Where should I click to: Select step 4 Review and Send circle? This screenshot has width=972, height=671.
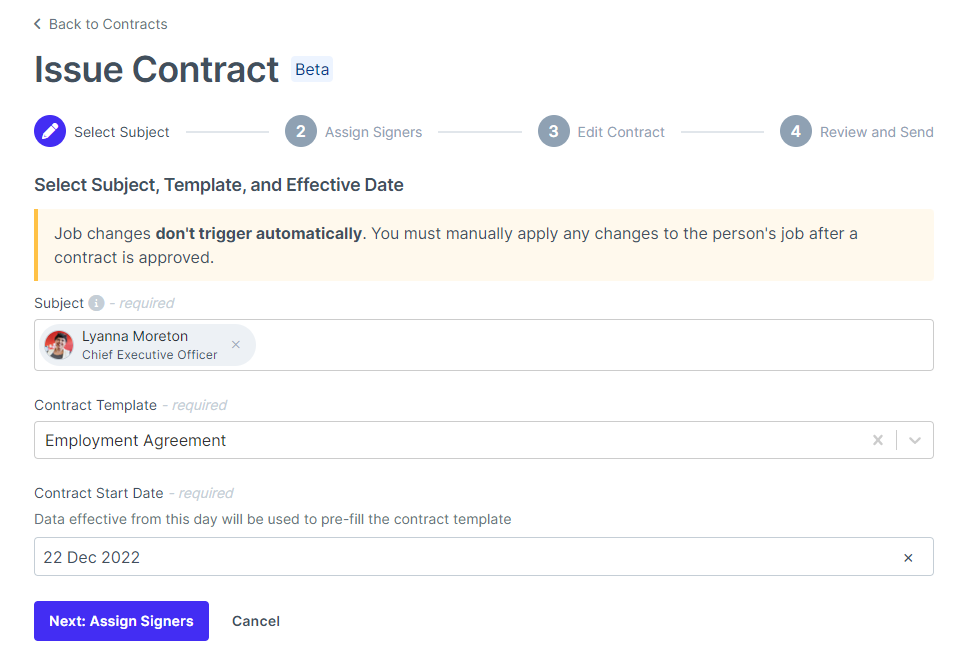[x=794, y=131]
